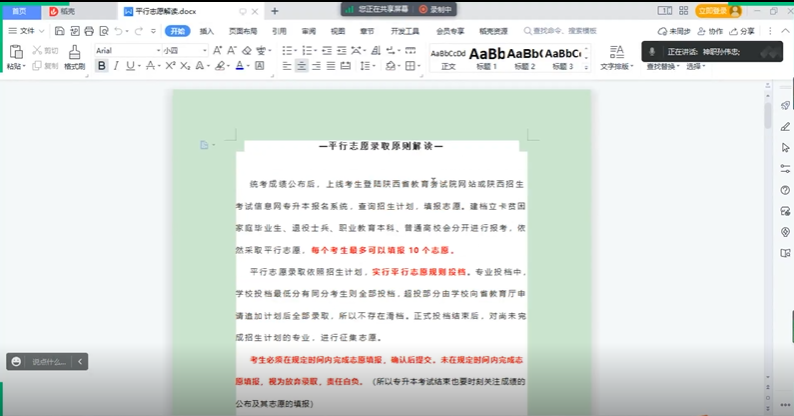This screenshot has height=416, width=794.
Task: Toggle Italic formatting button
Action: 116,66
